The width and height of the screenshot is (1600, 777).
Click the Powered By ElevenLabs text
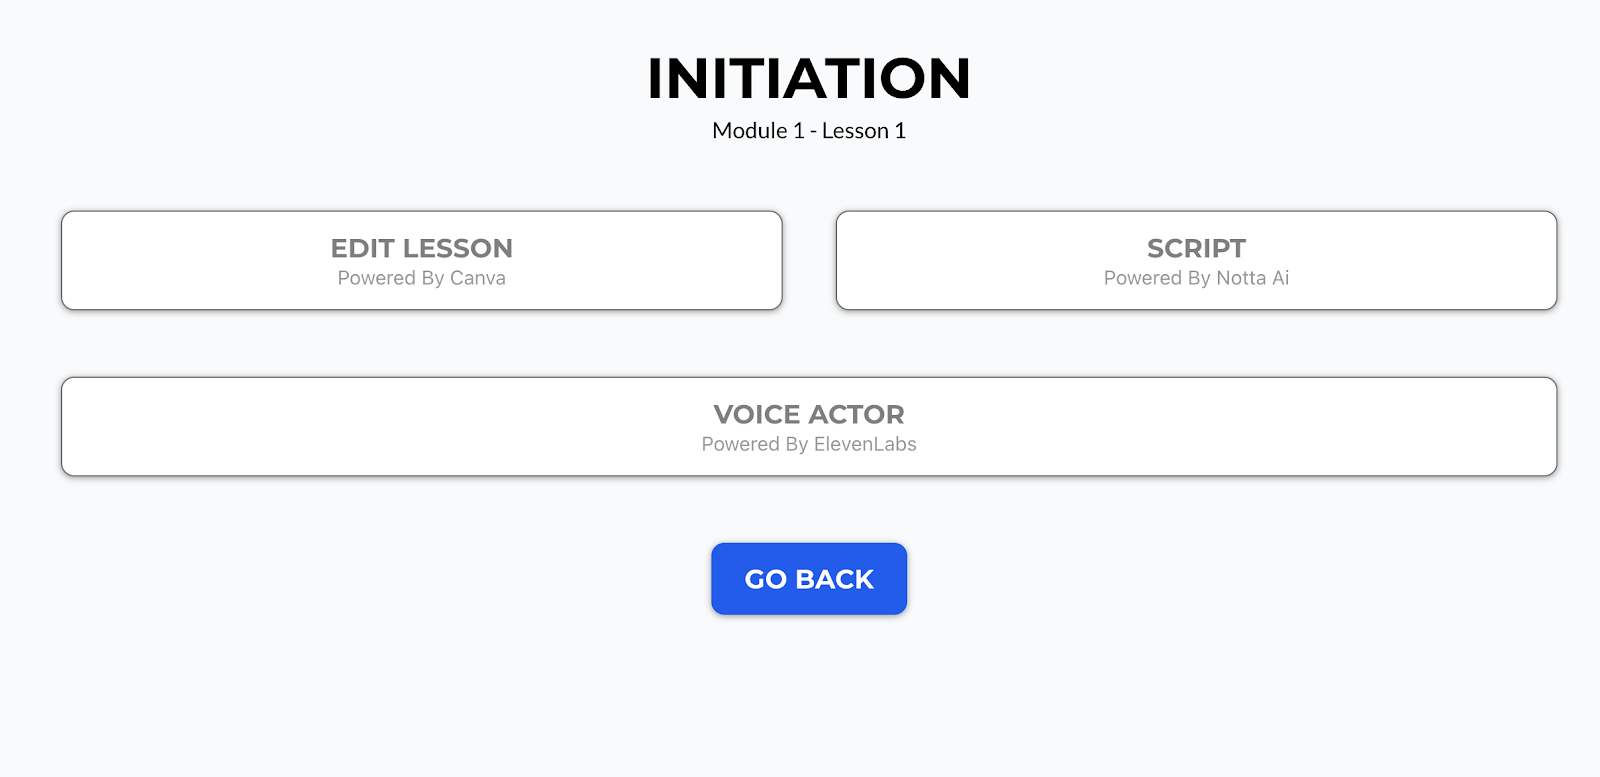[x=809, y=444]
